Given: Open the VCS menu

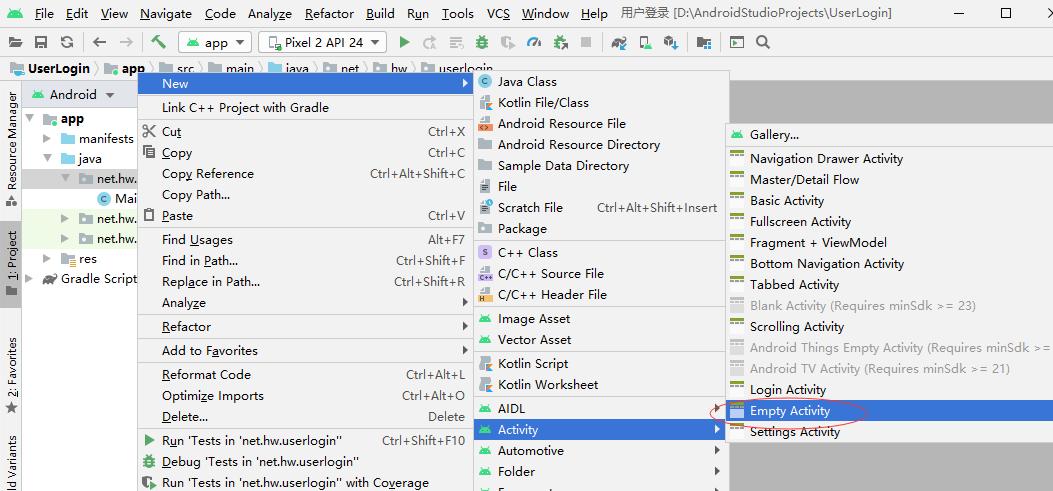Looking at the screenshot, I should (498, 13).
